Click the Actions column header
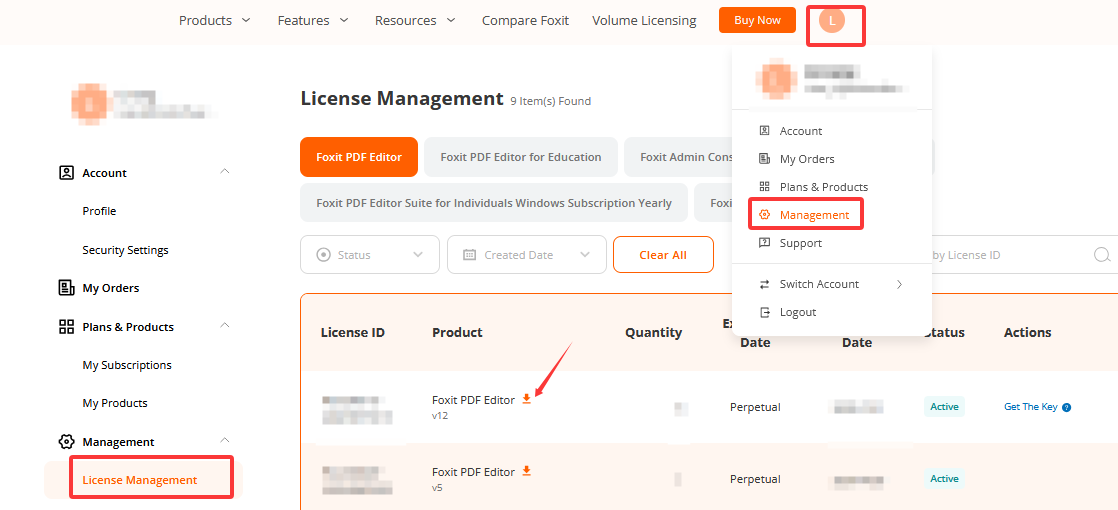The image size is (1118, 510). (x=1027, y=332)
